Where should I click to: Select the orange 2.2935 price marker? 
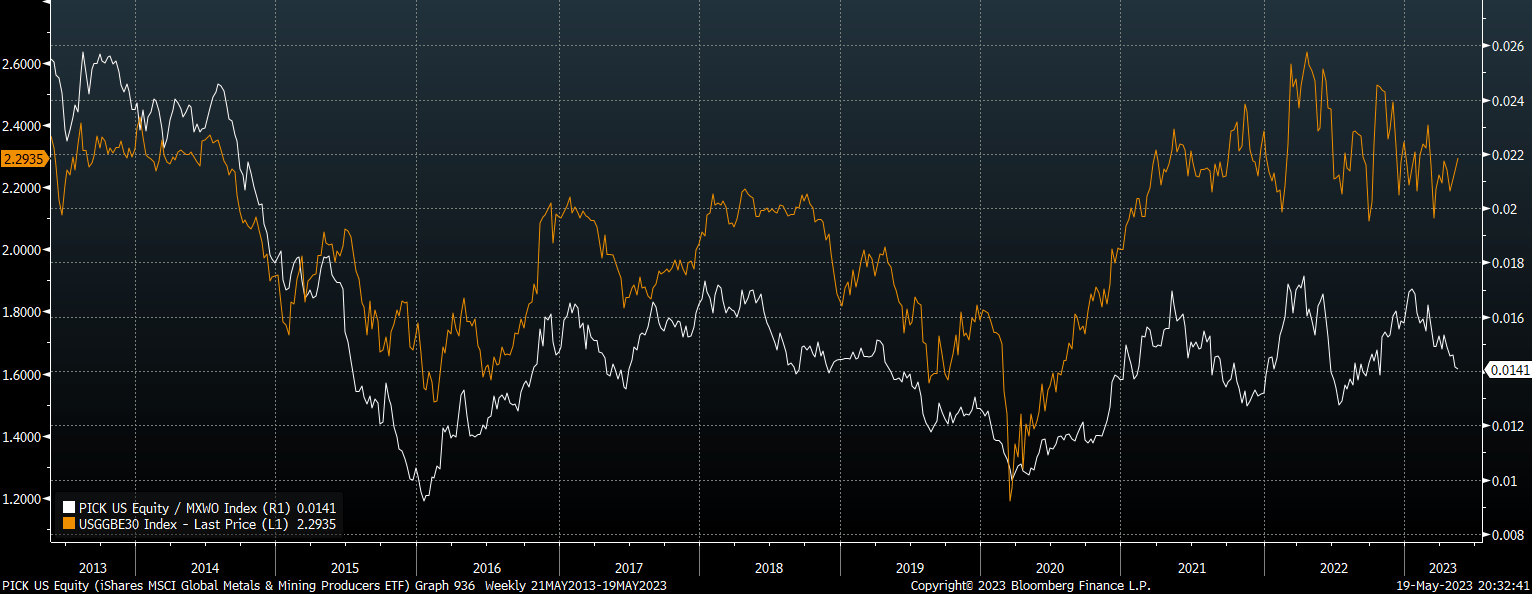pyautogui.click(x=25, y=156)
